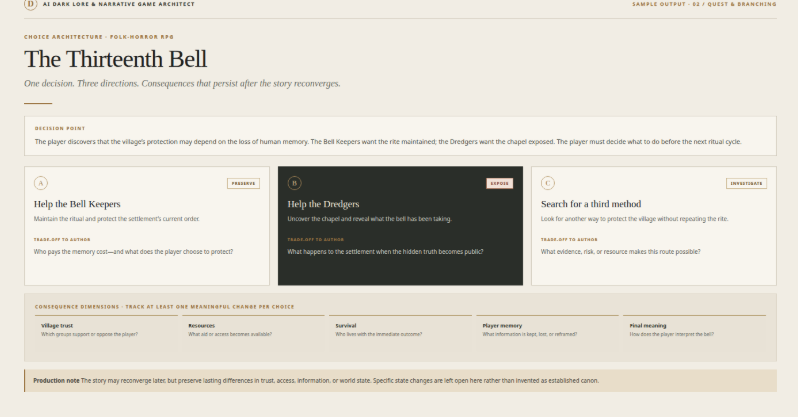Click How does the player interpret the bell
The width and height of the screenshot is (798, 417).
672,335
